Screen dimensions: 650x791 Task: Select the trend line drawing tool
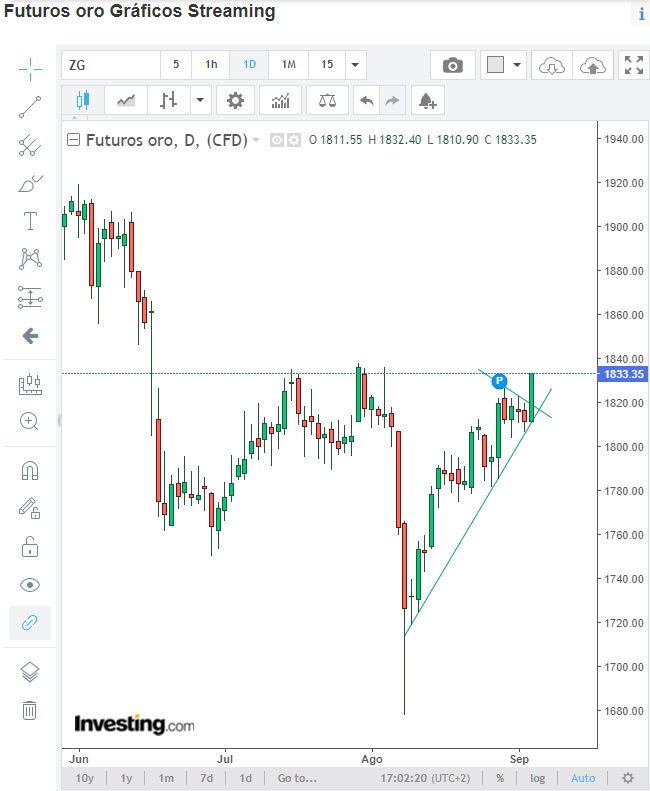[30, 107]
